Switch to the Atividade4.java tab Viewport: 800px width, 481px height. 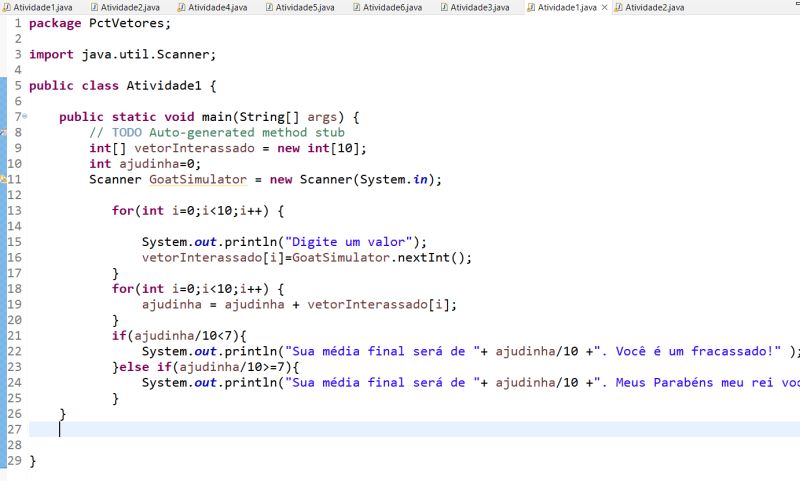(212, 7)
